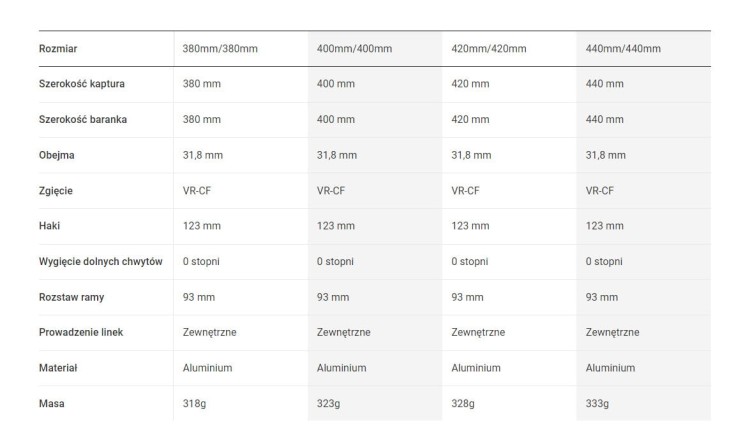Click the Masa row label
The height and width of the screenshot is (446, 750).
pyautogui.click(x=50, y=403)
